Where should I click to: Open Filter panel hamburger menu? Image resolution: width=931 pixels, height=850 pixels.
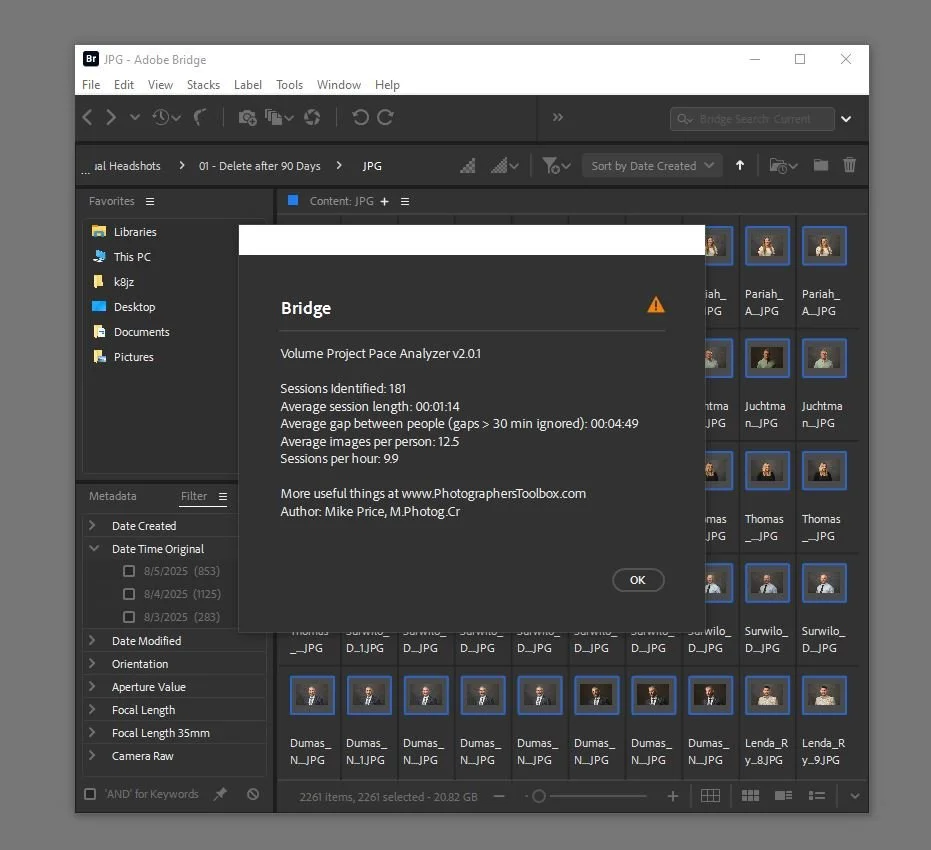click(x=223, y=496)
